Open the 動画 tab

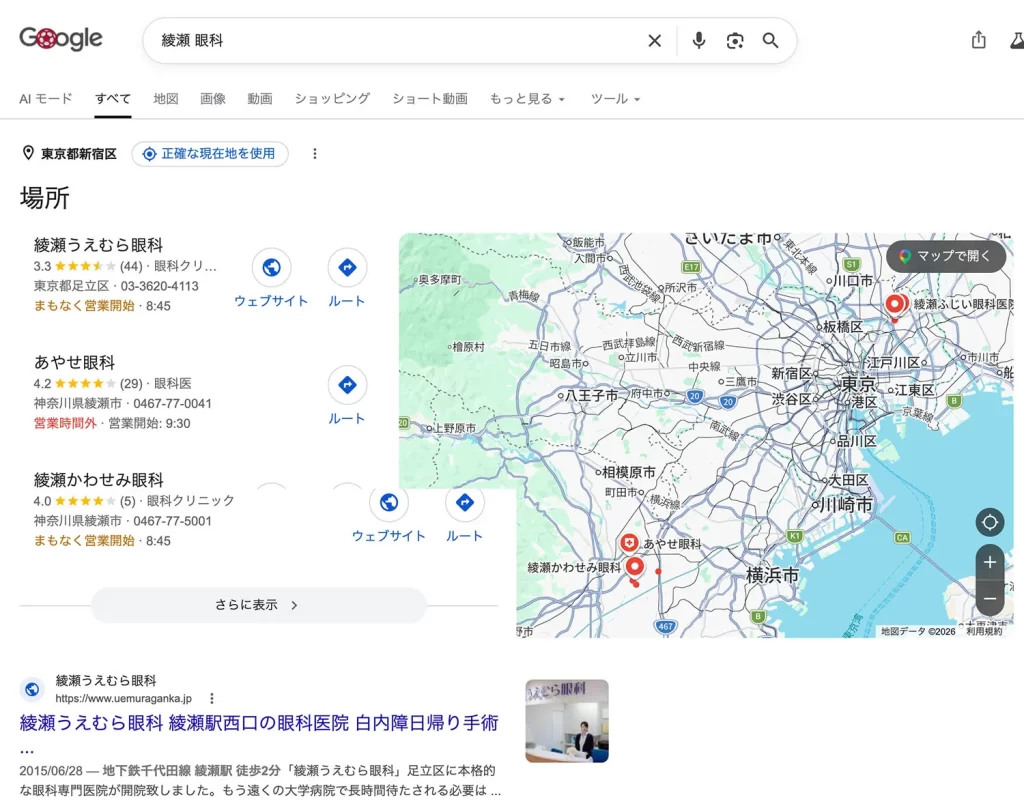pos(260,99)
